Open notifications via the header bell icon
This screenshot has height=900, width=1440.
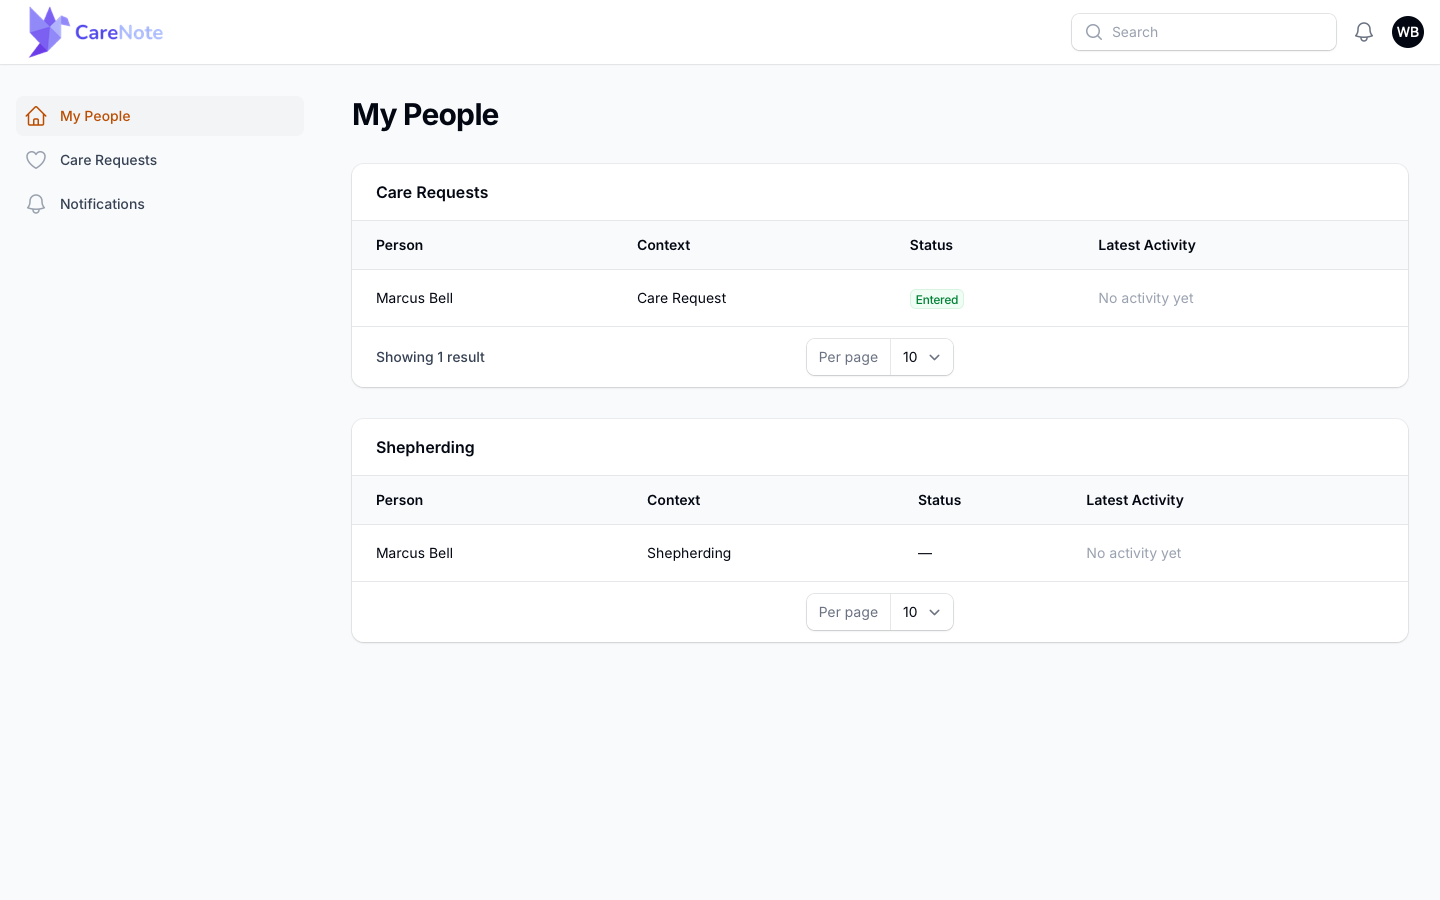click(1364, 32)
